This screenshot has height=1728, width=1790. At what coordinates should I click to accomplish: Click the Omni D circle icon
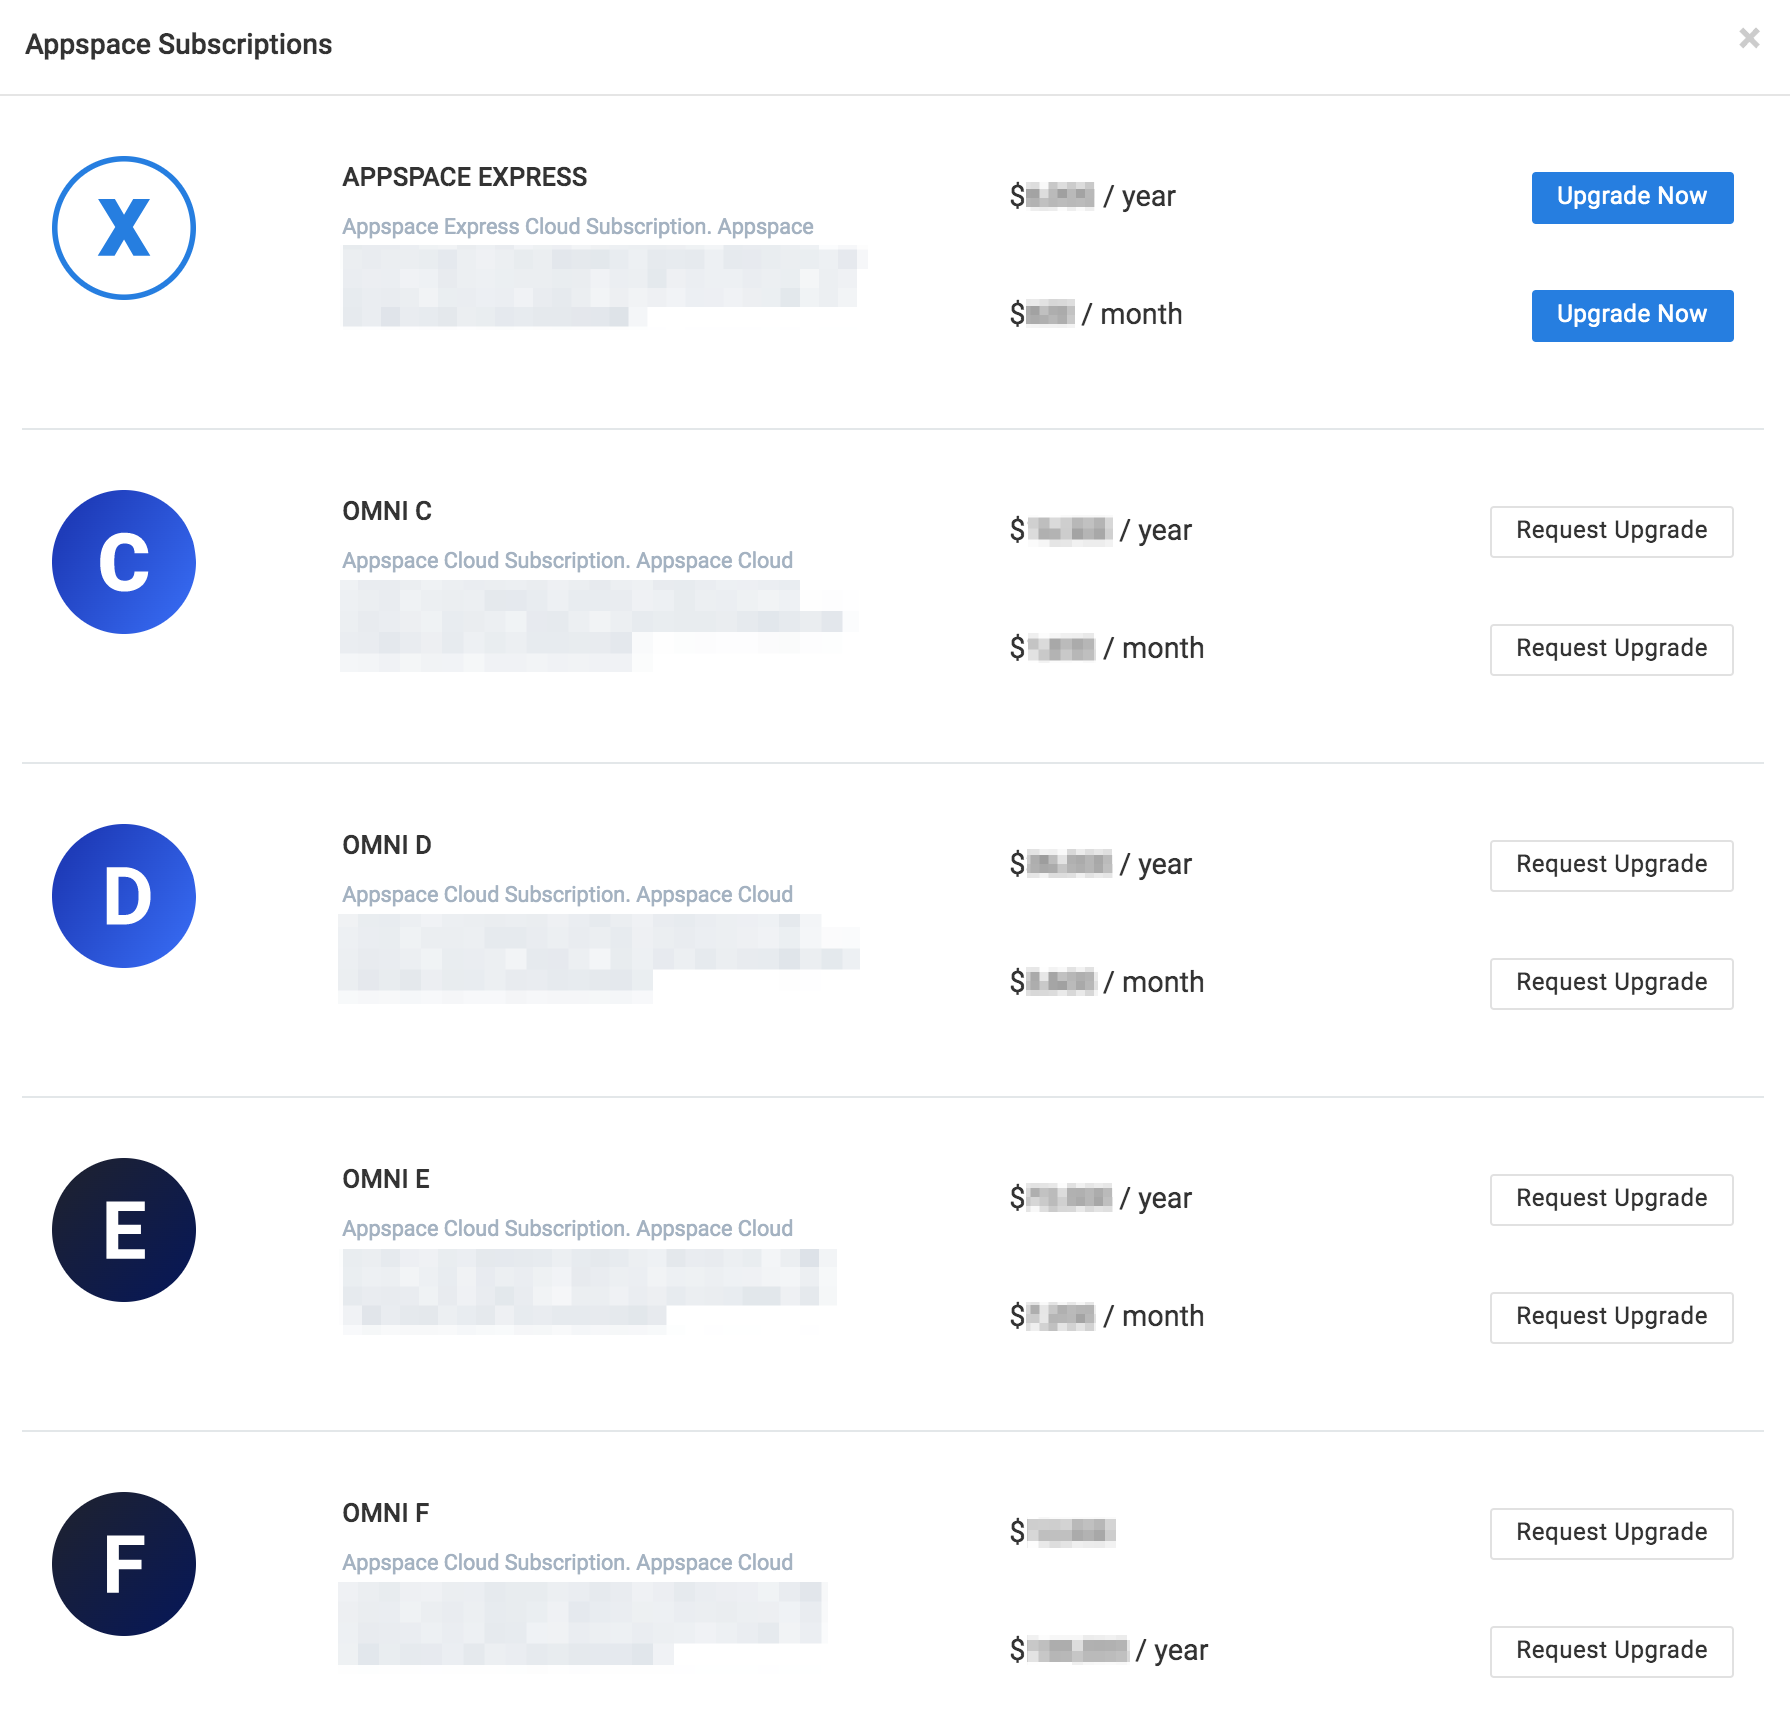(x=124, y=896)
